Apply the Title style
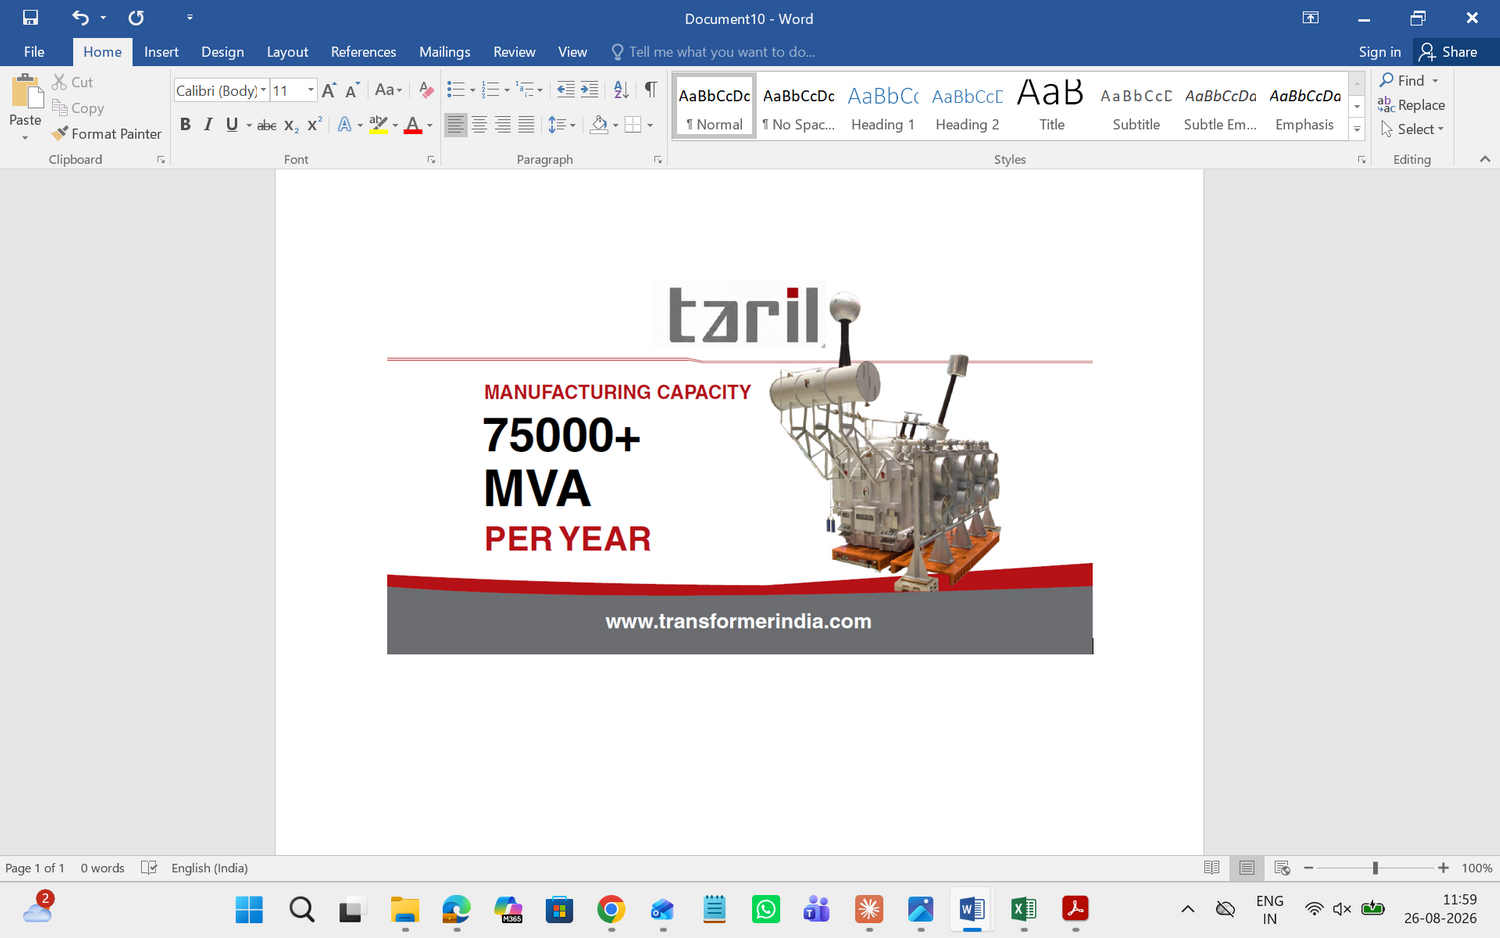This screenshot has height=938, width=1500. point(1051,106)
